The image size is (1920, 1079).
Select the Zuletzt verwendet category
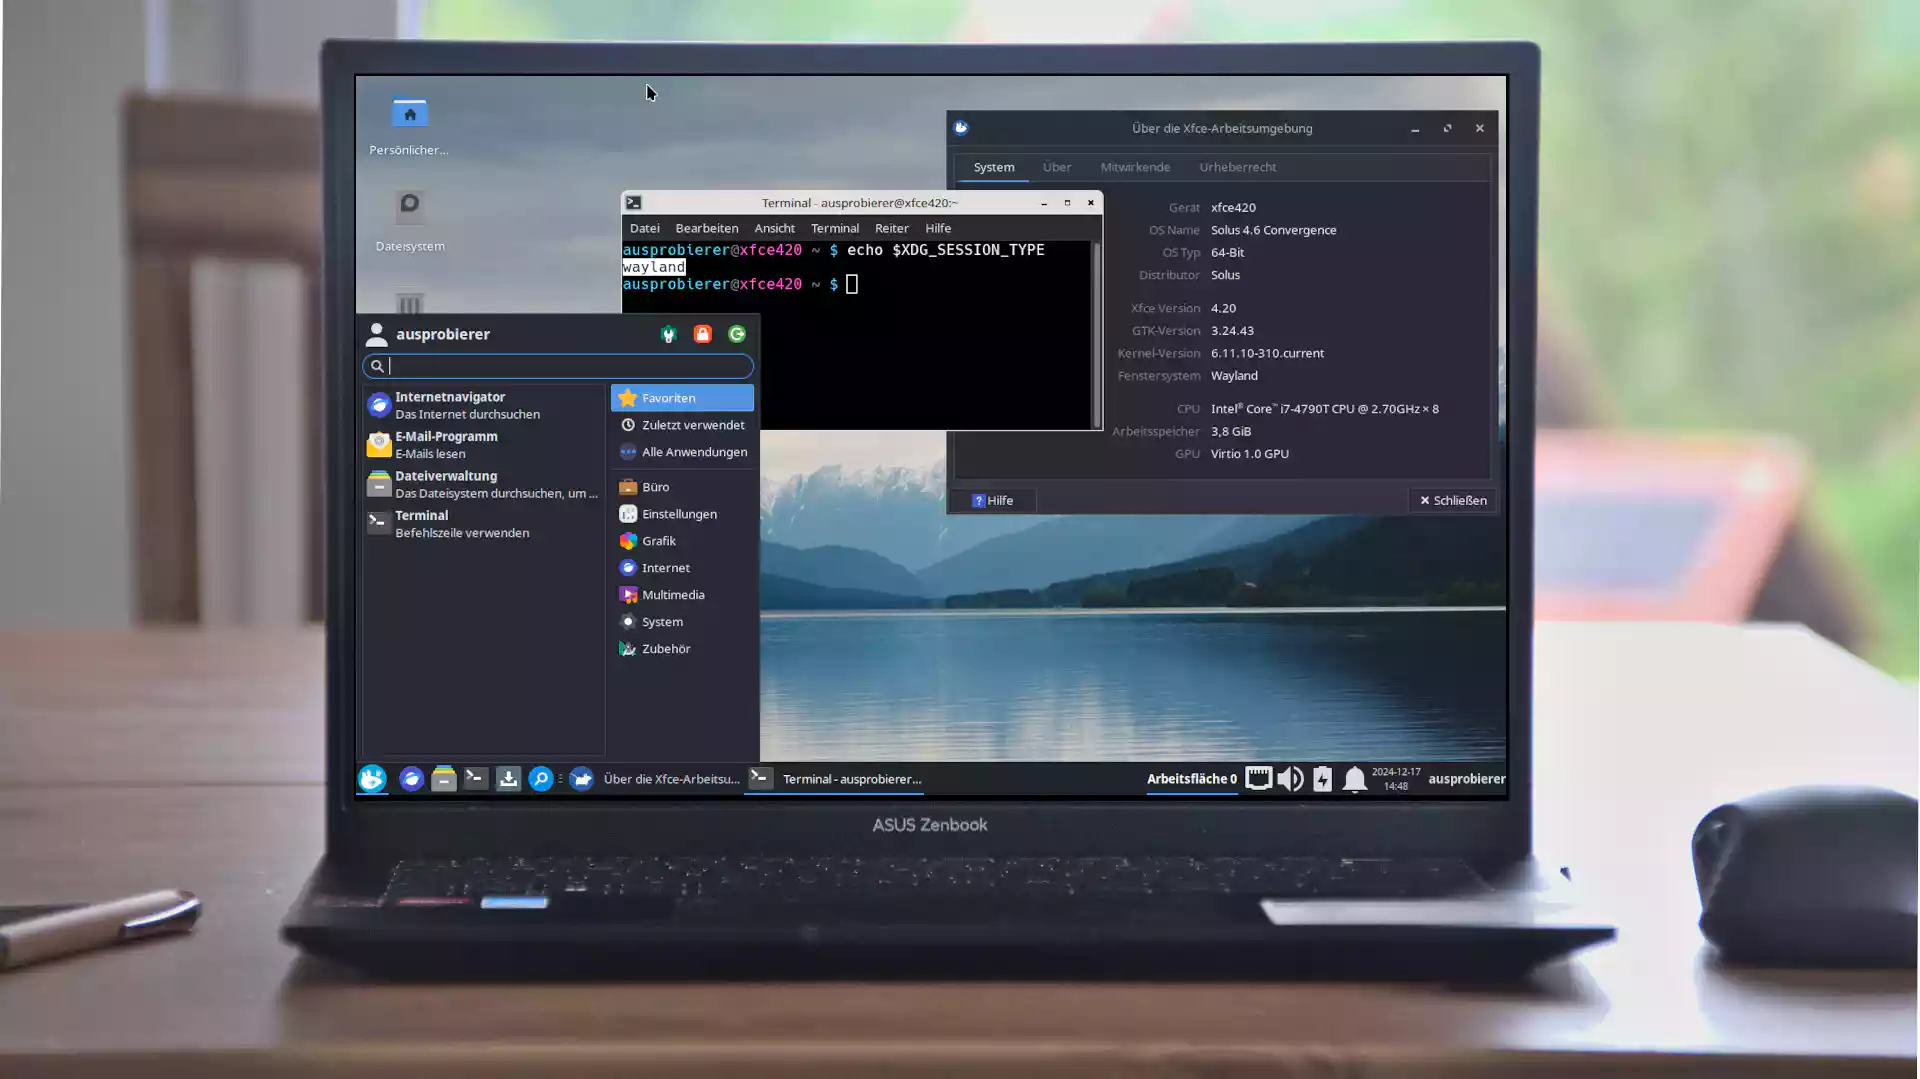[x=682, y=425]
